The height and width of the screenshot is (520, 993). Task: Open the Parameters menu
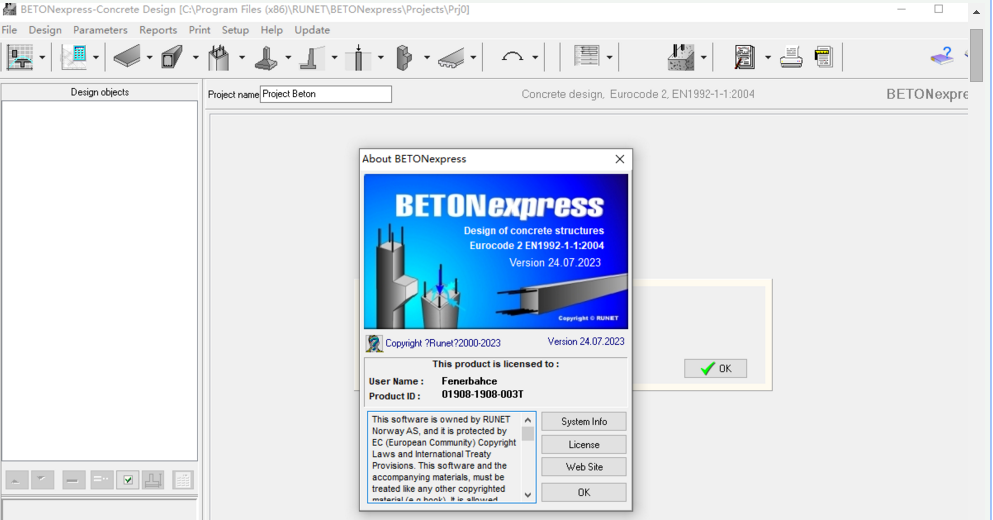coord(100,30)
